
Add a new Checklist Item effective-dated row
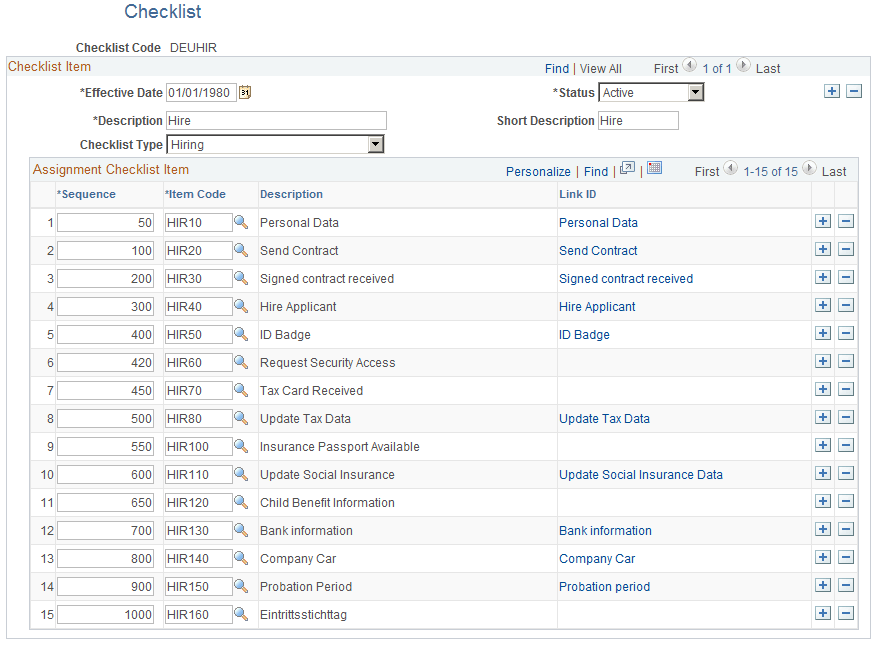point(831,91)
